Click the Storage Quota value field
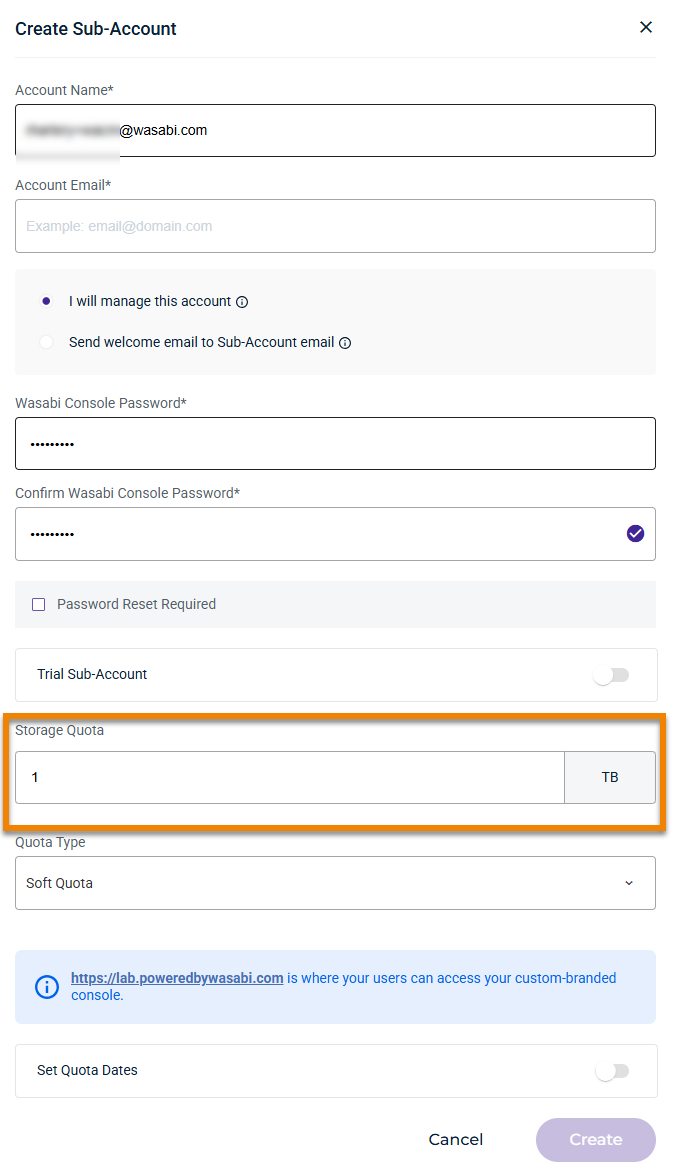673x1174 pixels. click(x=290, y=777)
